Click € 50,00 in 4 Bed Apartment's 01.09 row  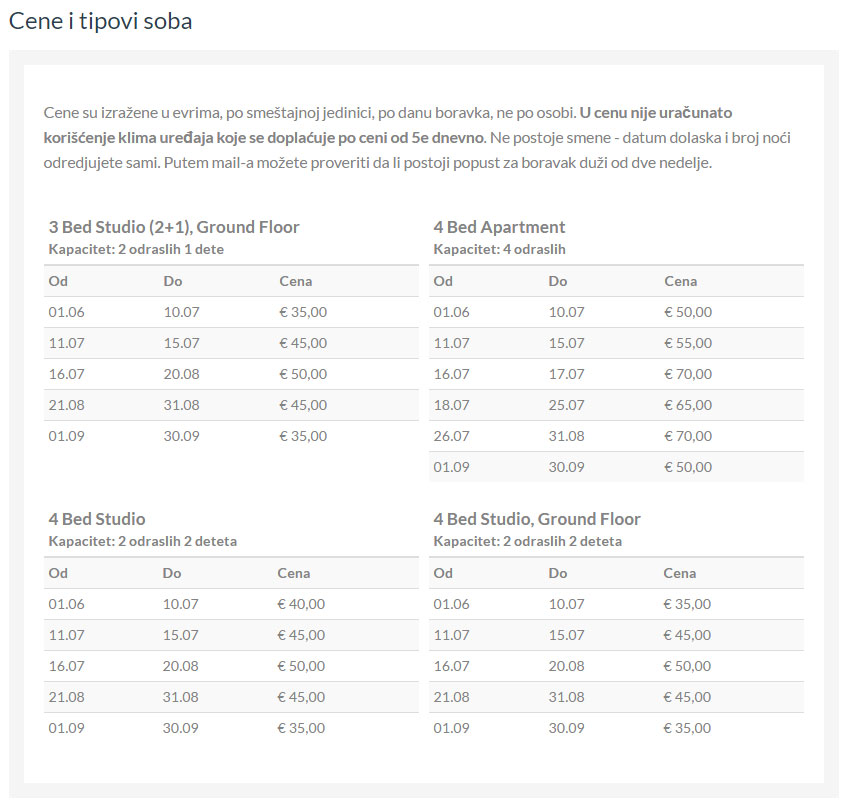688,467
